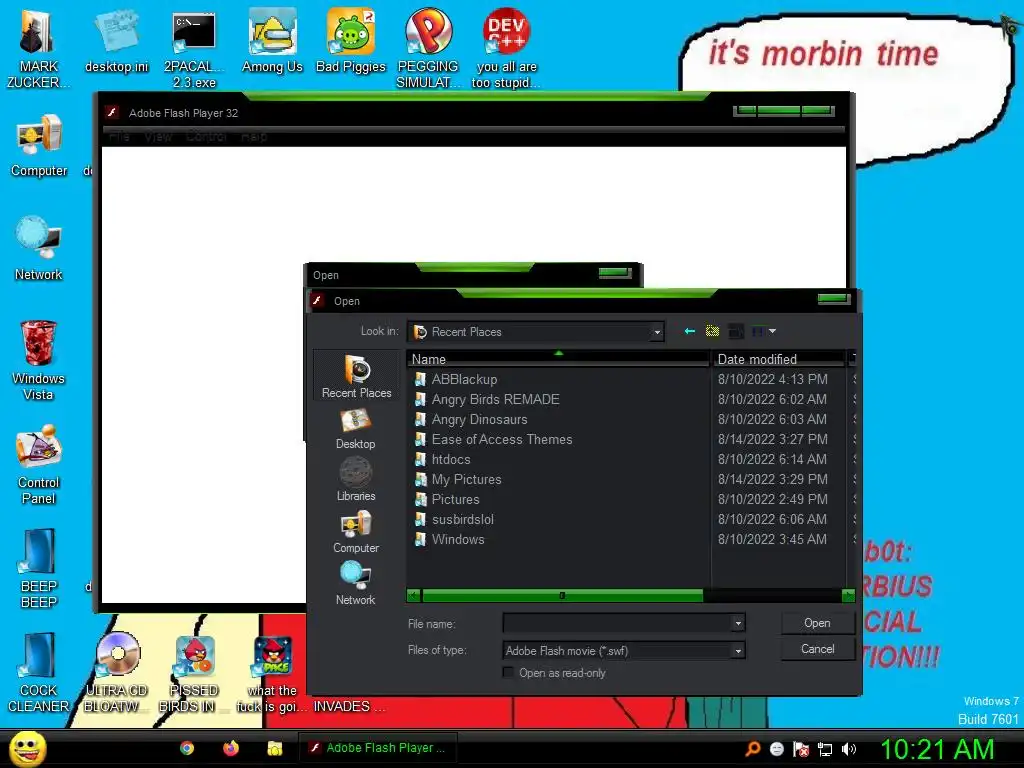Expand the File name dropdown arrow
This screenshot has height=768, width=1024.
tap(738, 623)
